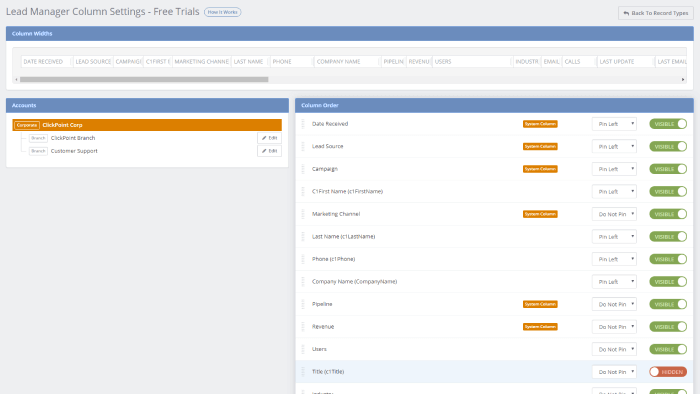Click the Branch tag next to ClickPoint Branch
Viewport: 700px width, 394px height.
[38, 138]
